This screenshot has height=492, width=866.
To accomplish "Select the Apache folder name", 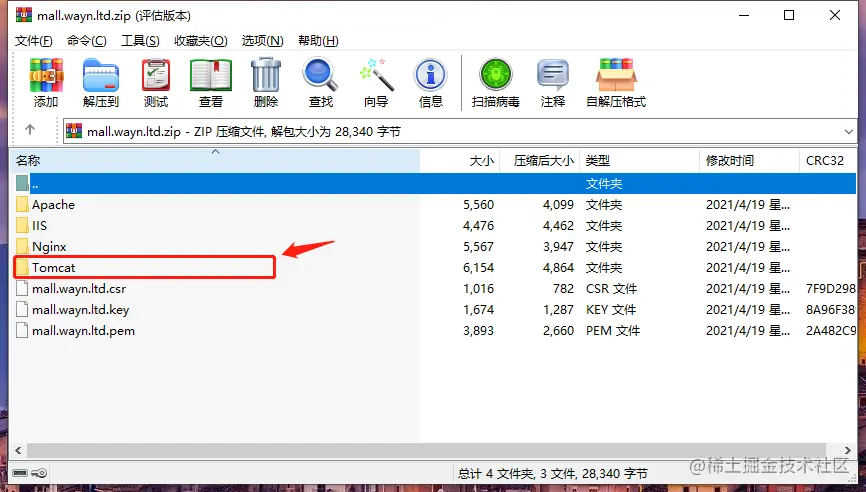I will click(x=53, y=205).
